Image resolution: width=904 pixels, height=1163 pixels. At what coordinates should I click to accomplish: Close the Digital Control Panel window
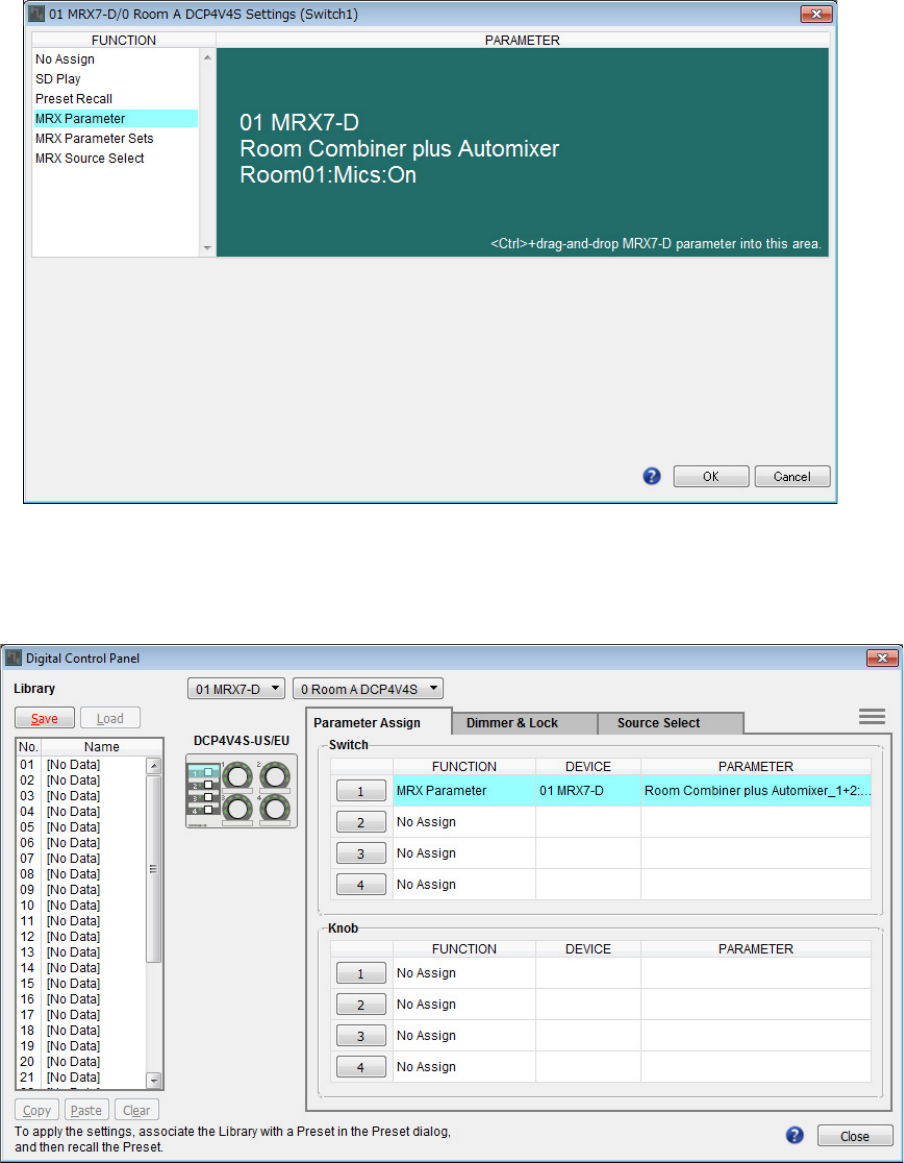(882, 658)
